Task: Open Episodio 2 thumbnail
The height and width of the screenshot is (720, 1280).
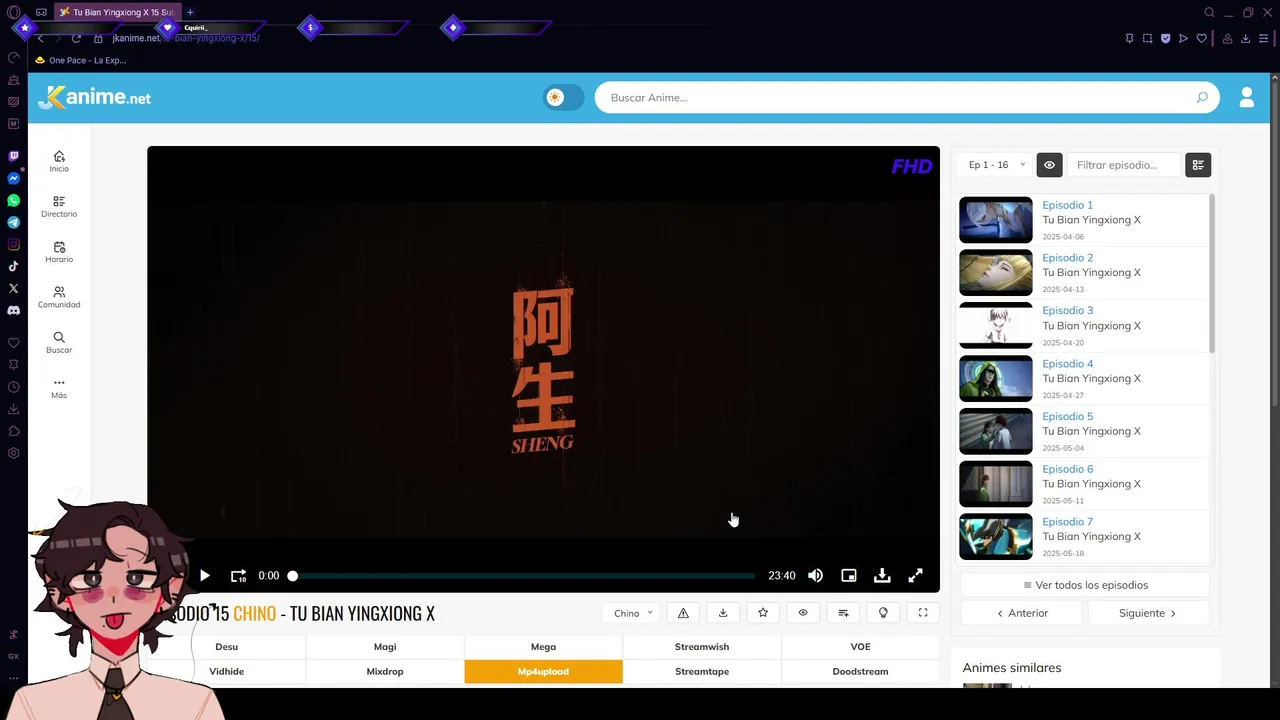Action: tap(996, 273)
